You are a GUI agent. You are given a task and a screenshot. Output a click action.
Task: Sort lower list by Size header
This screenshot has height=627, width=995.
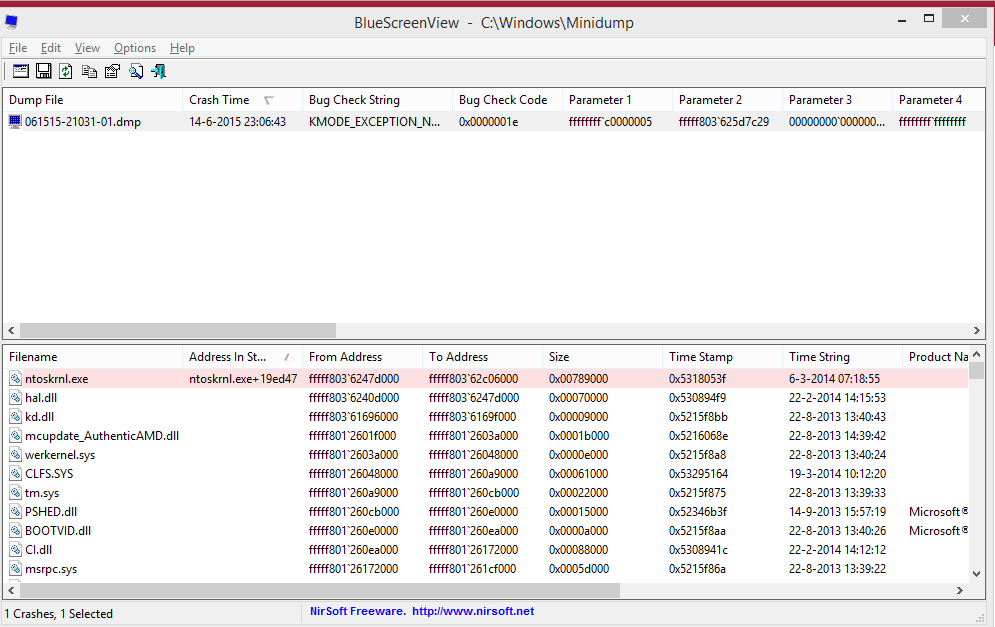point(602,357)
